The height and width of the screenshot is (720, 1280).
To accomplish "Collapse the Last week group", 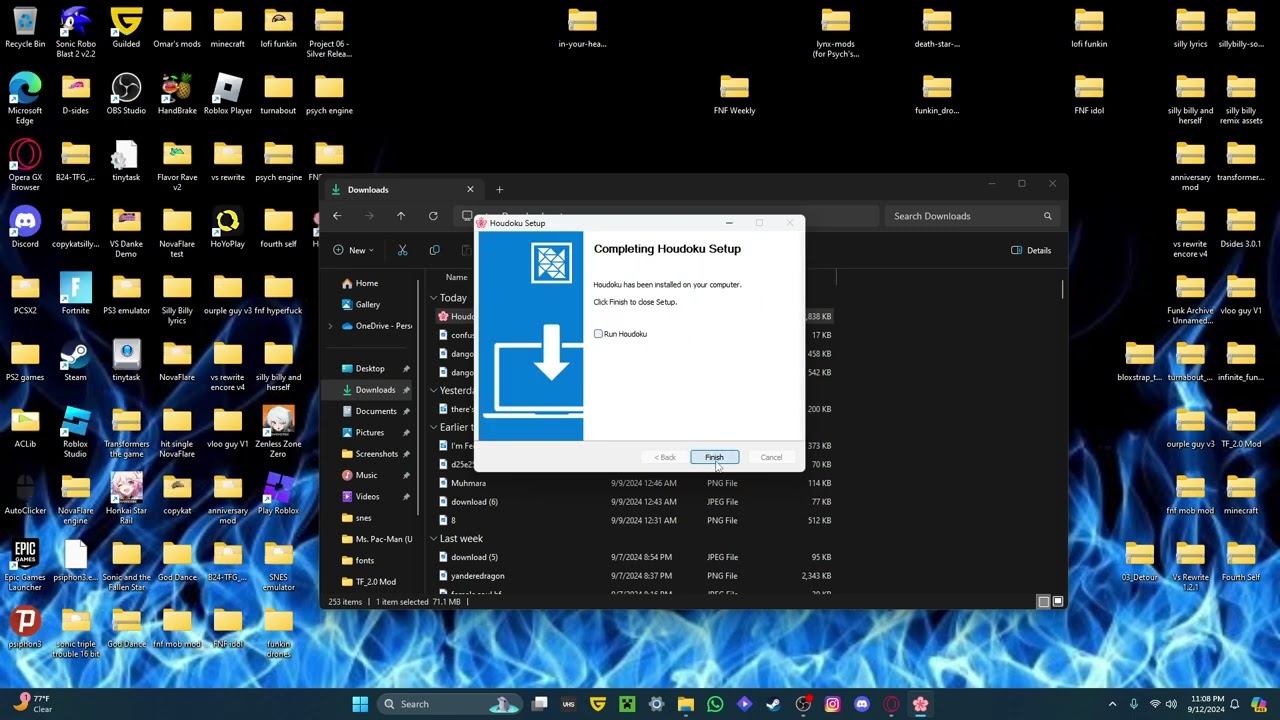I will point(433,539).
